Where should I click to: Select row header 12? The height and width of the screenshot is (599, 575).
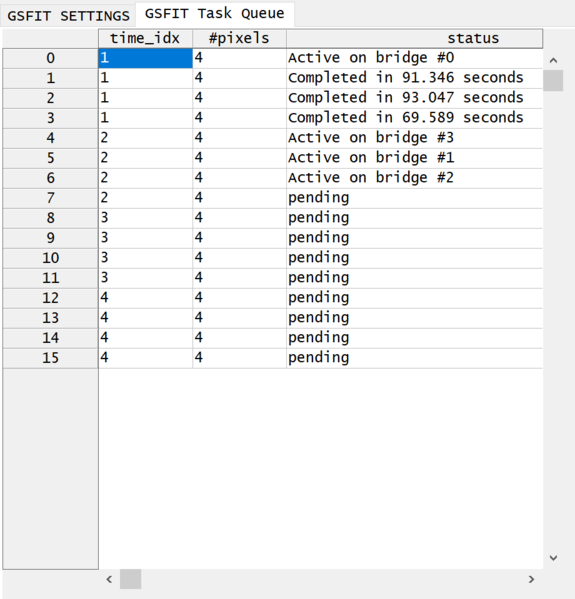tap(50, 298)
